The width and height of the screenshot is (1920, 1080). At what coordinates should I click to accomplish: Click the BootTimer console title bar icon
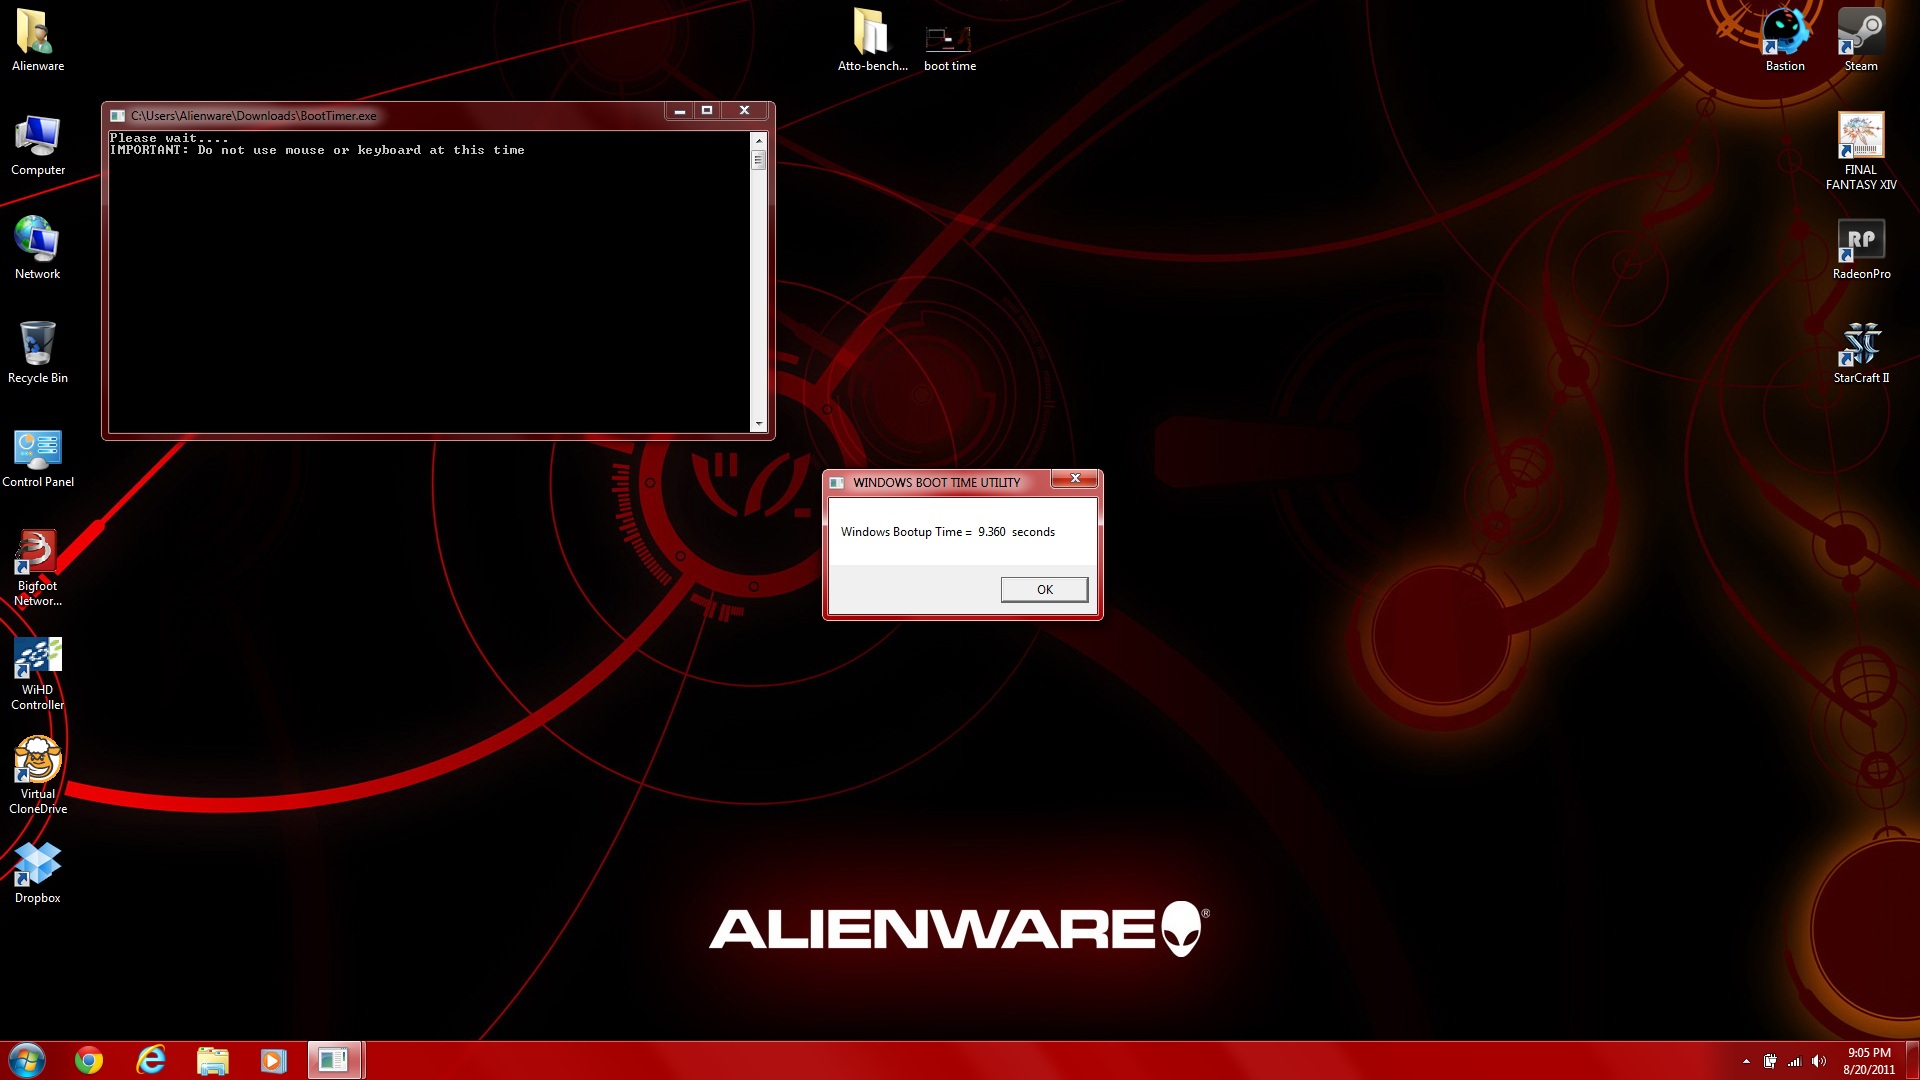[x=117, y=116]
